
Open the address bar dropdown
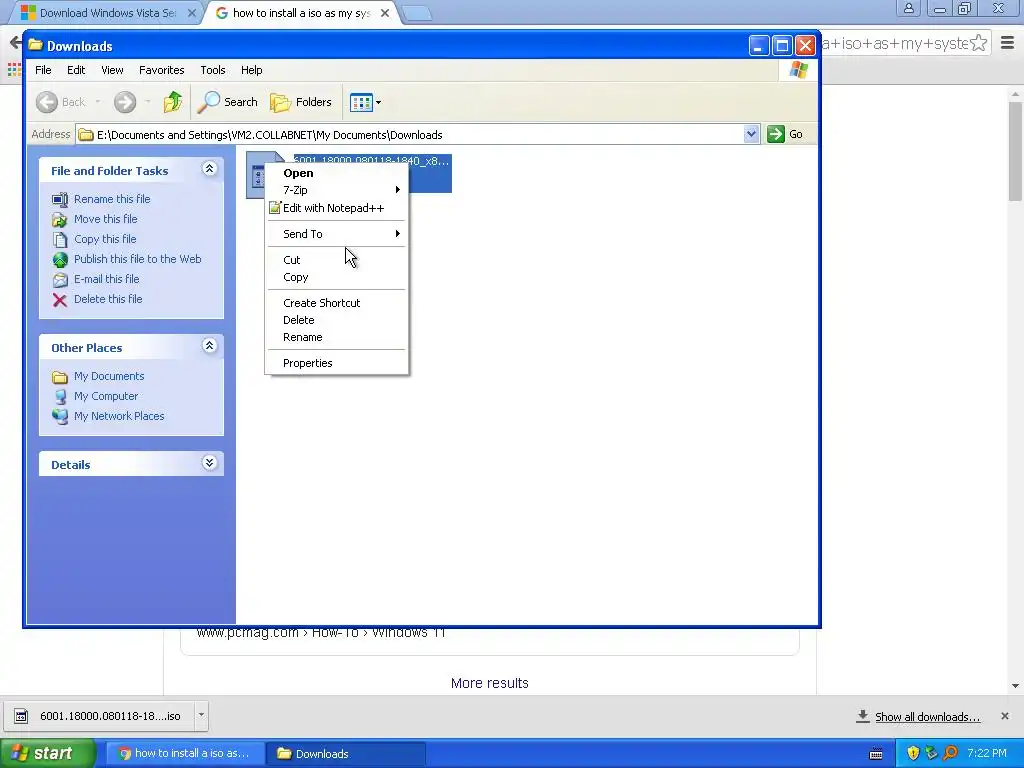tap(751, 134)
